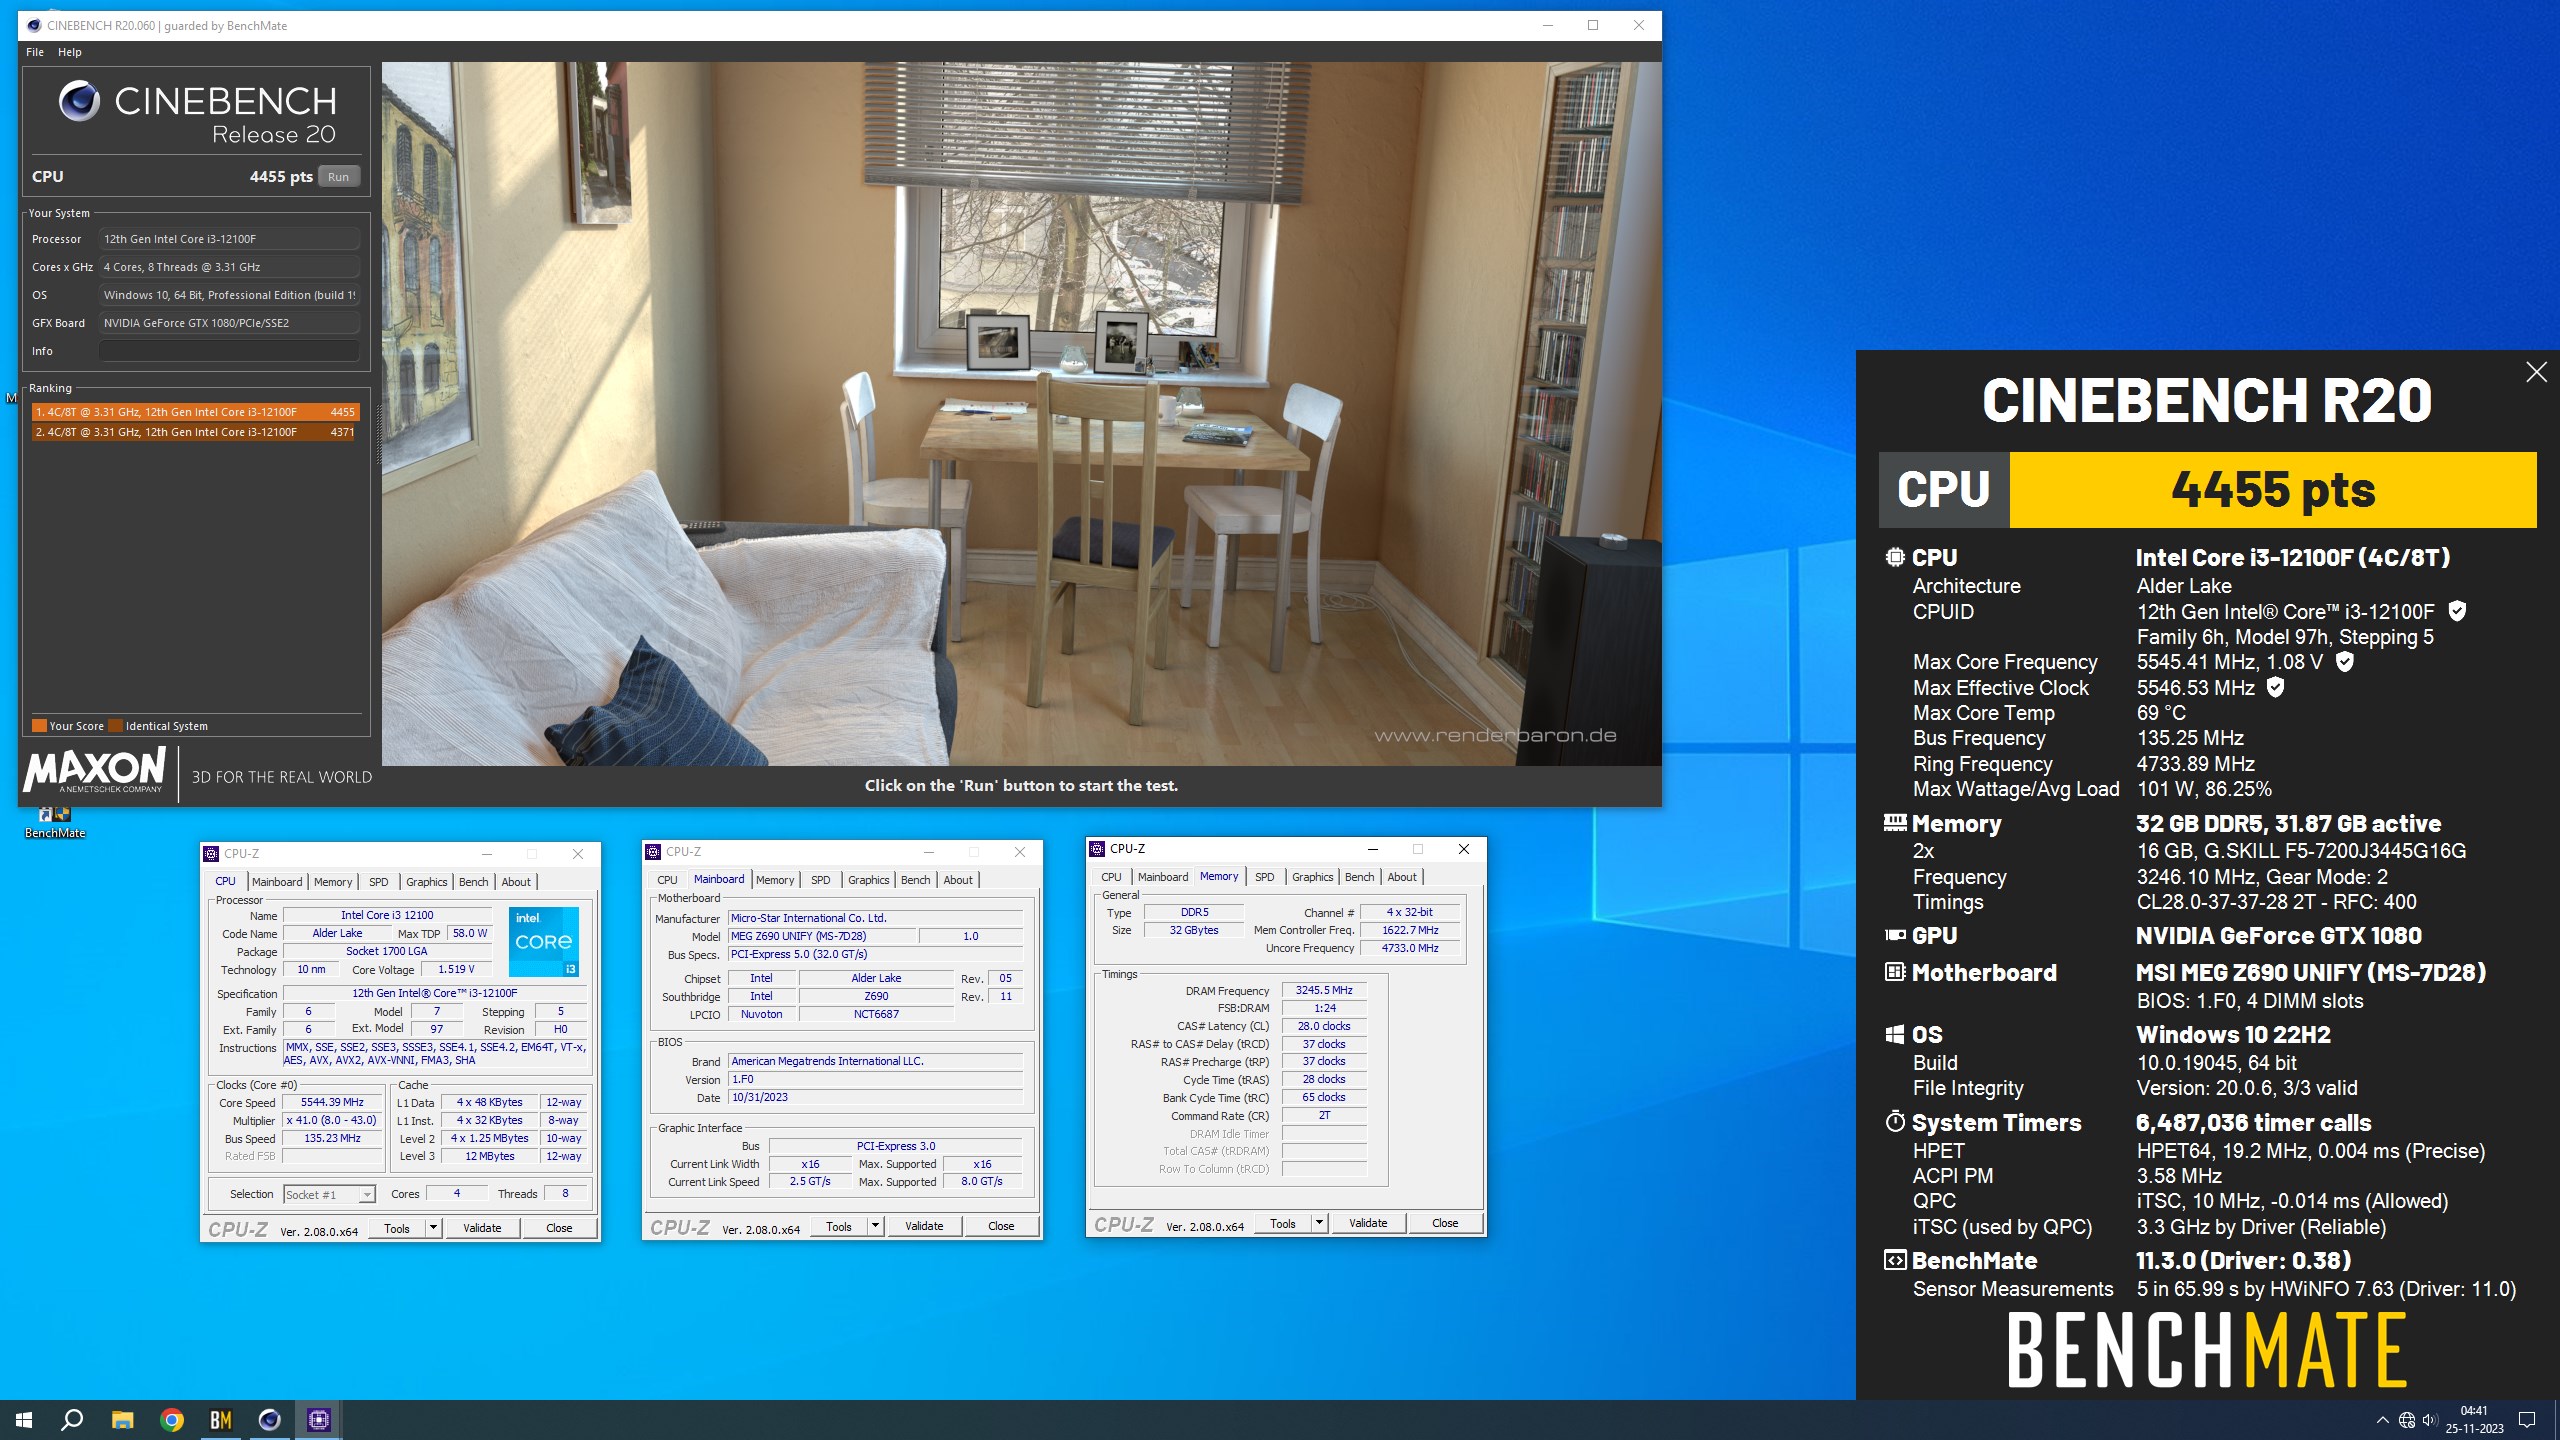Viewport: 2560px width, 1440px height.
Task: Open the taskbar search magnifier
Action: 72,1419
